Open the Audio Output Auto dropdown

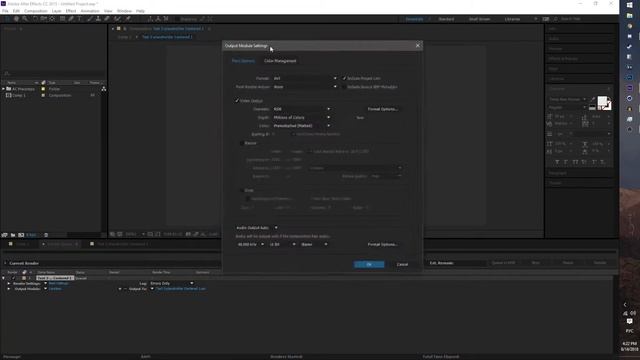click(x=257, y=227)
